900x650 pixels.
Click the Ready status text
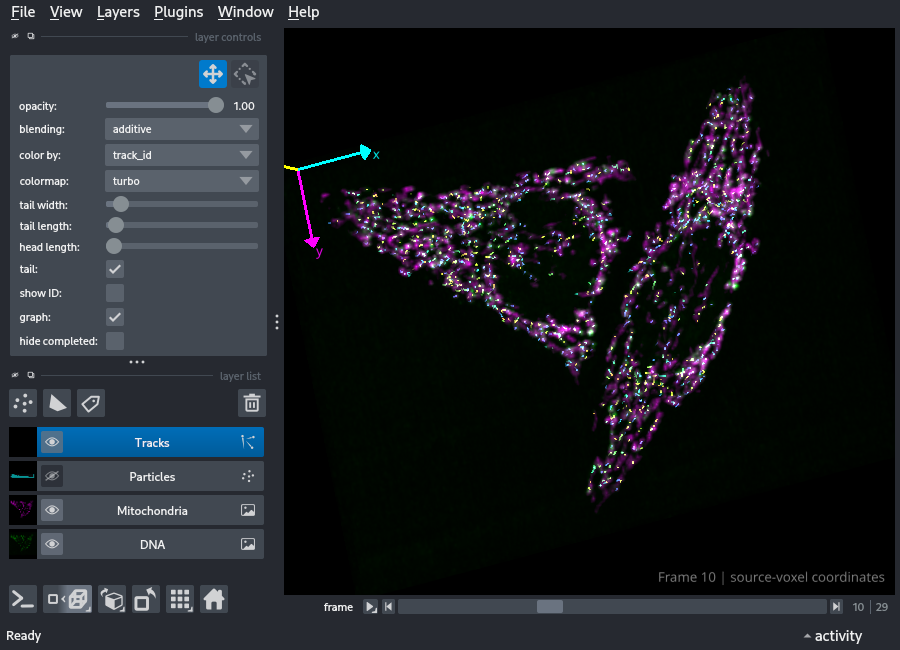[24, 636]
